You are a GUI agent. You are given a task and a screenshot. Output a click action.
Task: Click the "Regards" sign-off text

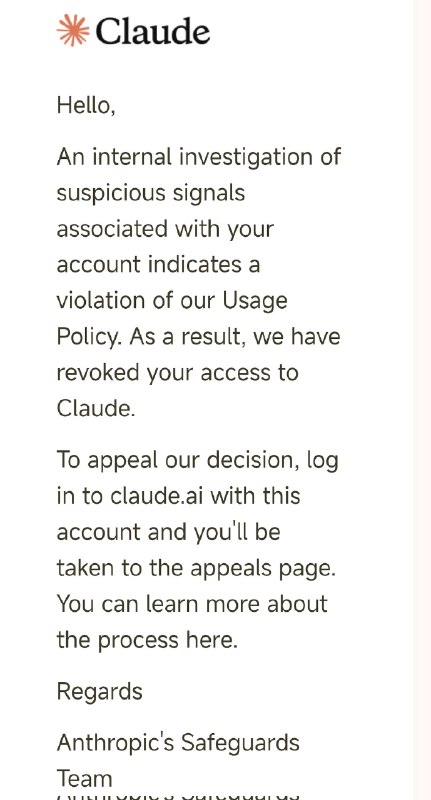click(x=99, y=693)
